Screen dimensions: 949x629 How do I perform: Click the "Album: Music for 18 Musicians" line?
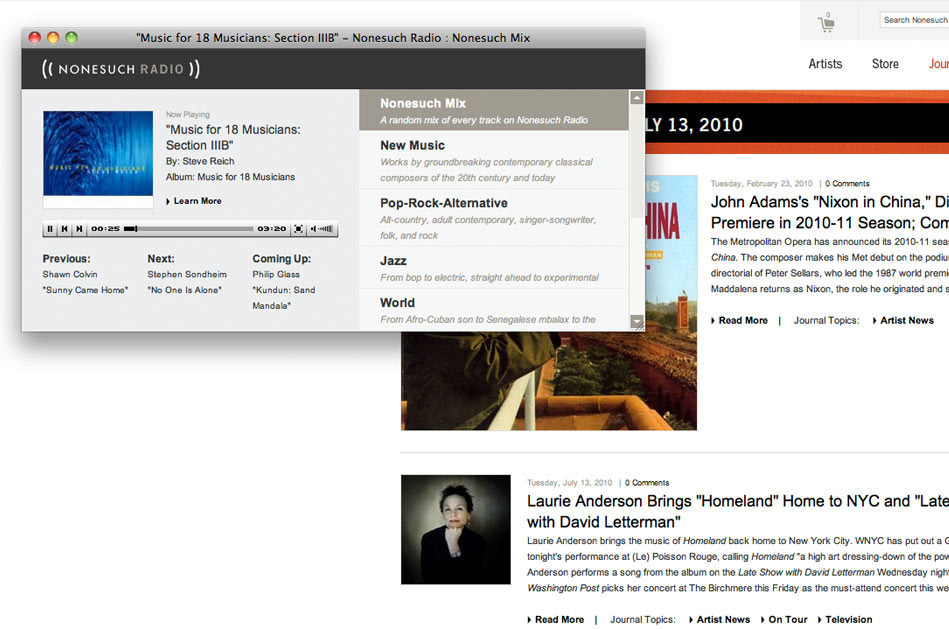pyautogui.click(x=231, y=177)
